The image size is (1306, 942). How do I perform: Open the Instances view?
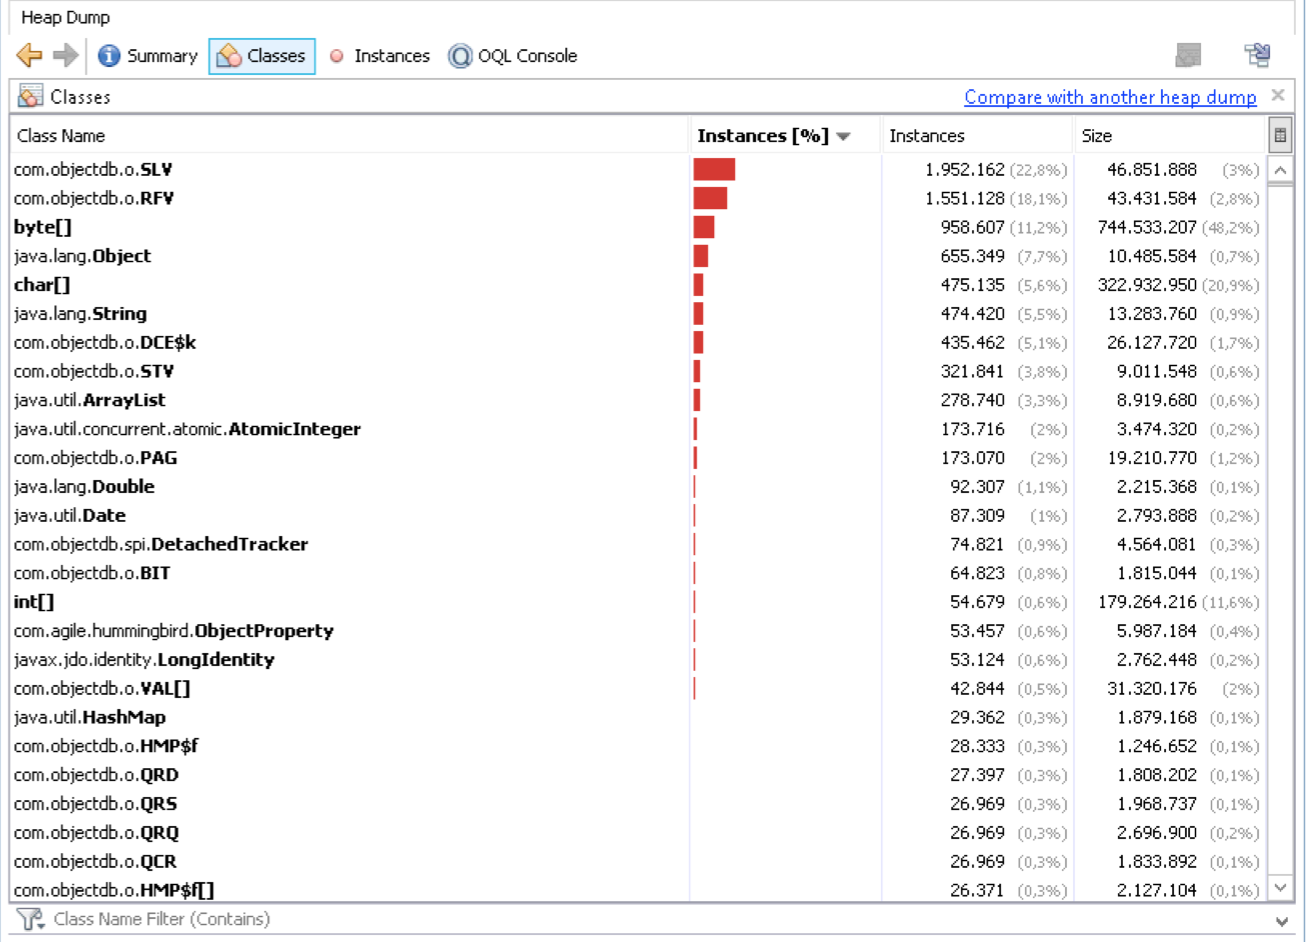pos(380,56)
